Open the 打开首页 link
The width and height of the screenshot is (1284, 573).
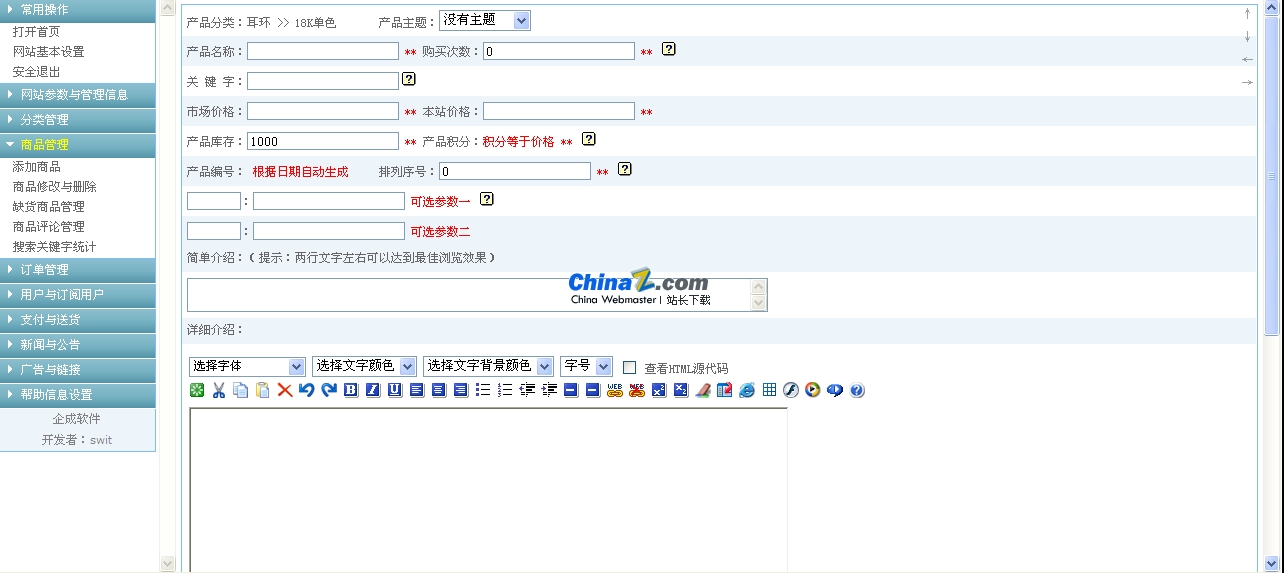click(36, 32)
